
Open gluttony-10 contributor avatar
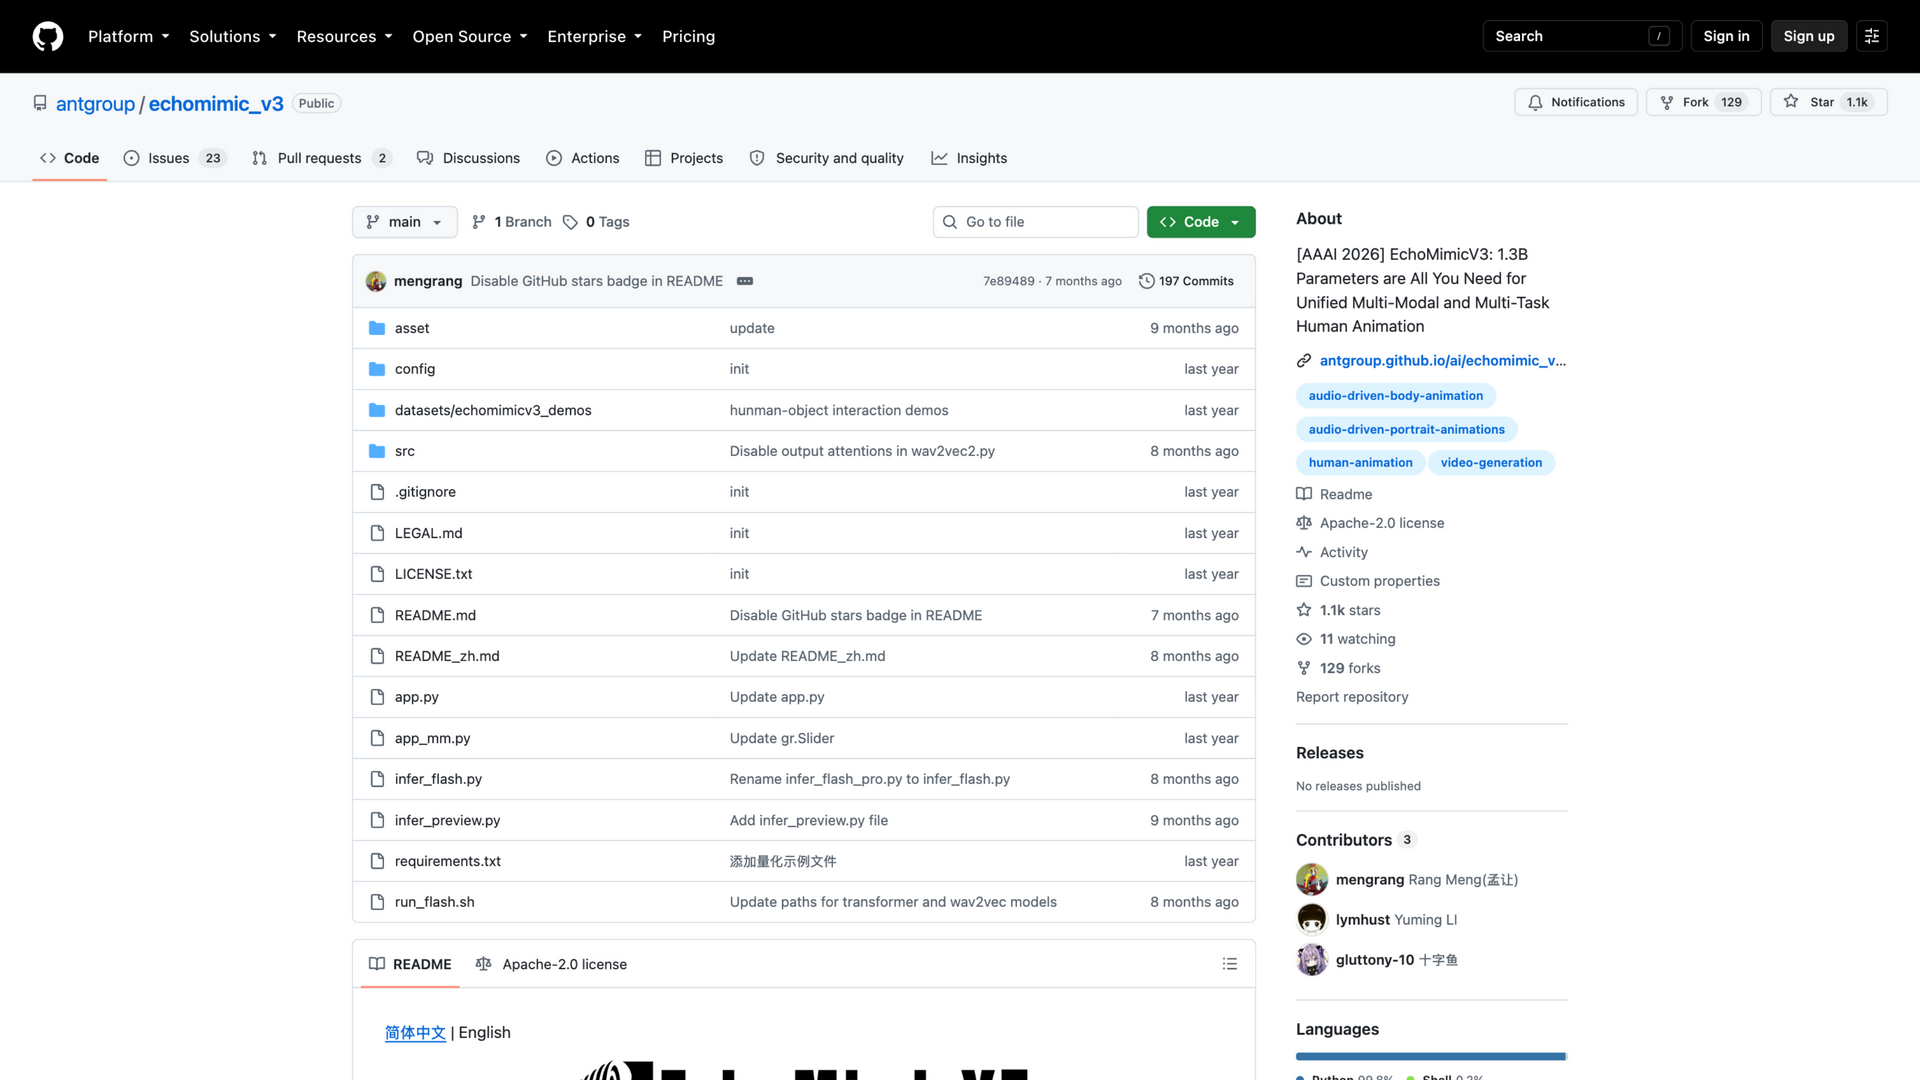pyautogui.click(x=1312, y=960)
